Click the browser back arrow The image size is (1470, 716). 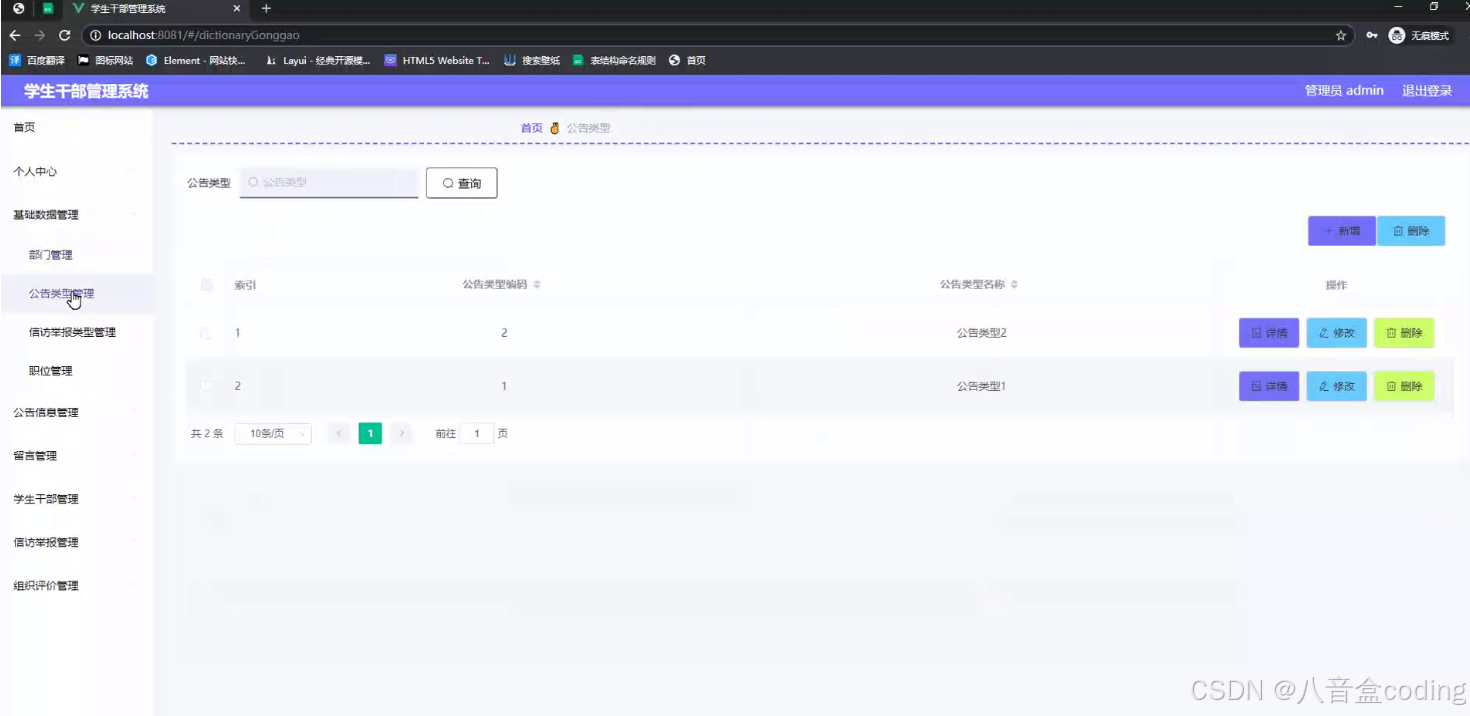pyautogui.click(x=15, y=35)
